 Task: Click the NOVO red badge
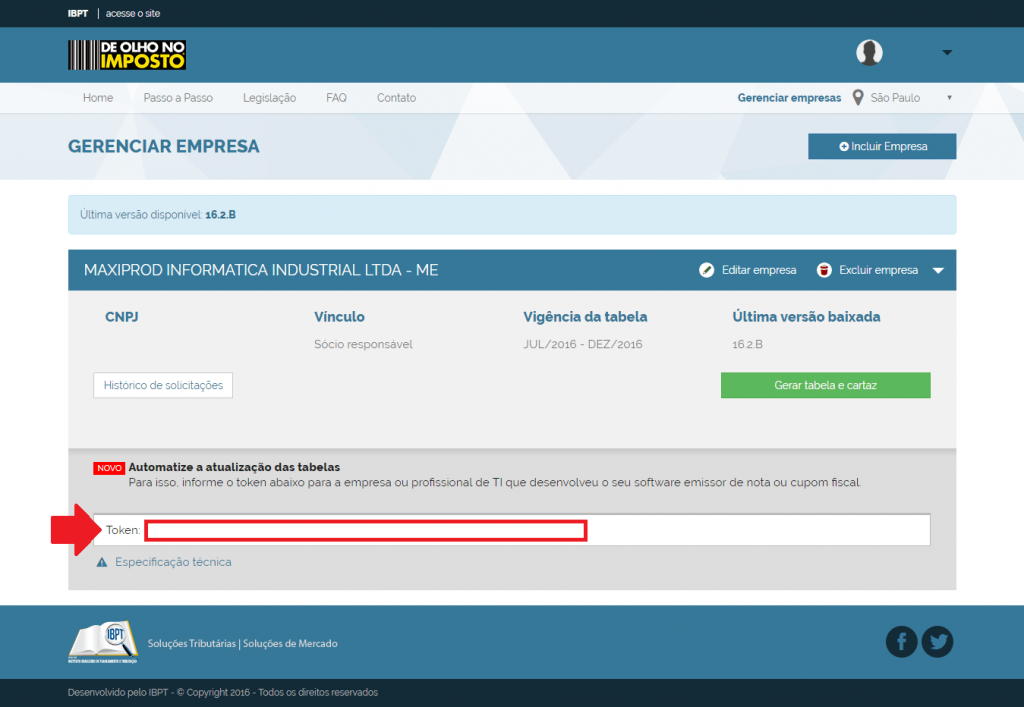point(109,468)
